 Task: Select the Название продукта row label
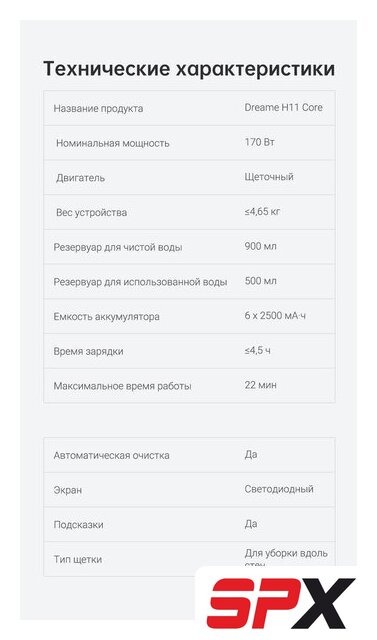(98, 109)
